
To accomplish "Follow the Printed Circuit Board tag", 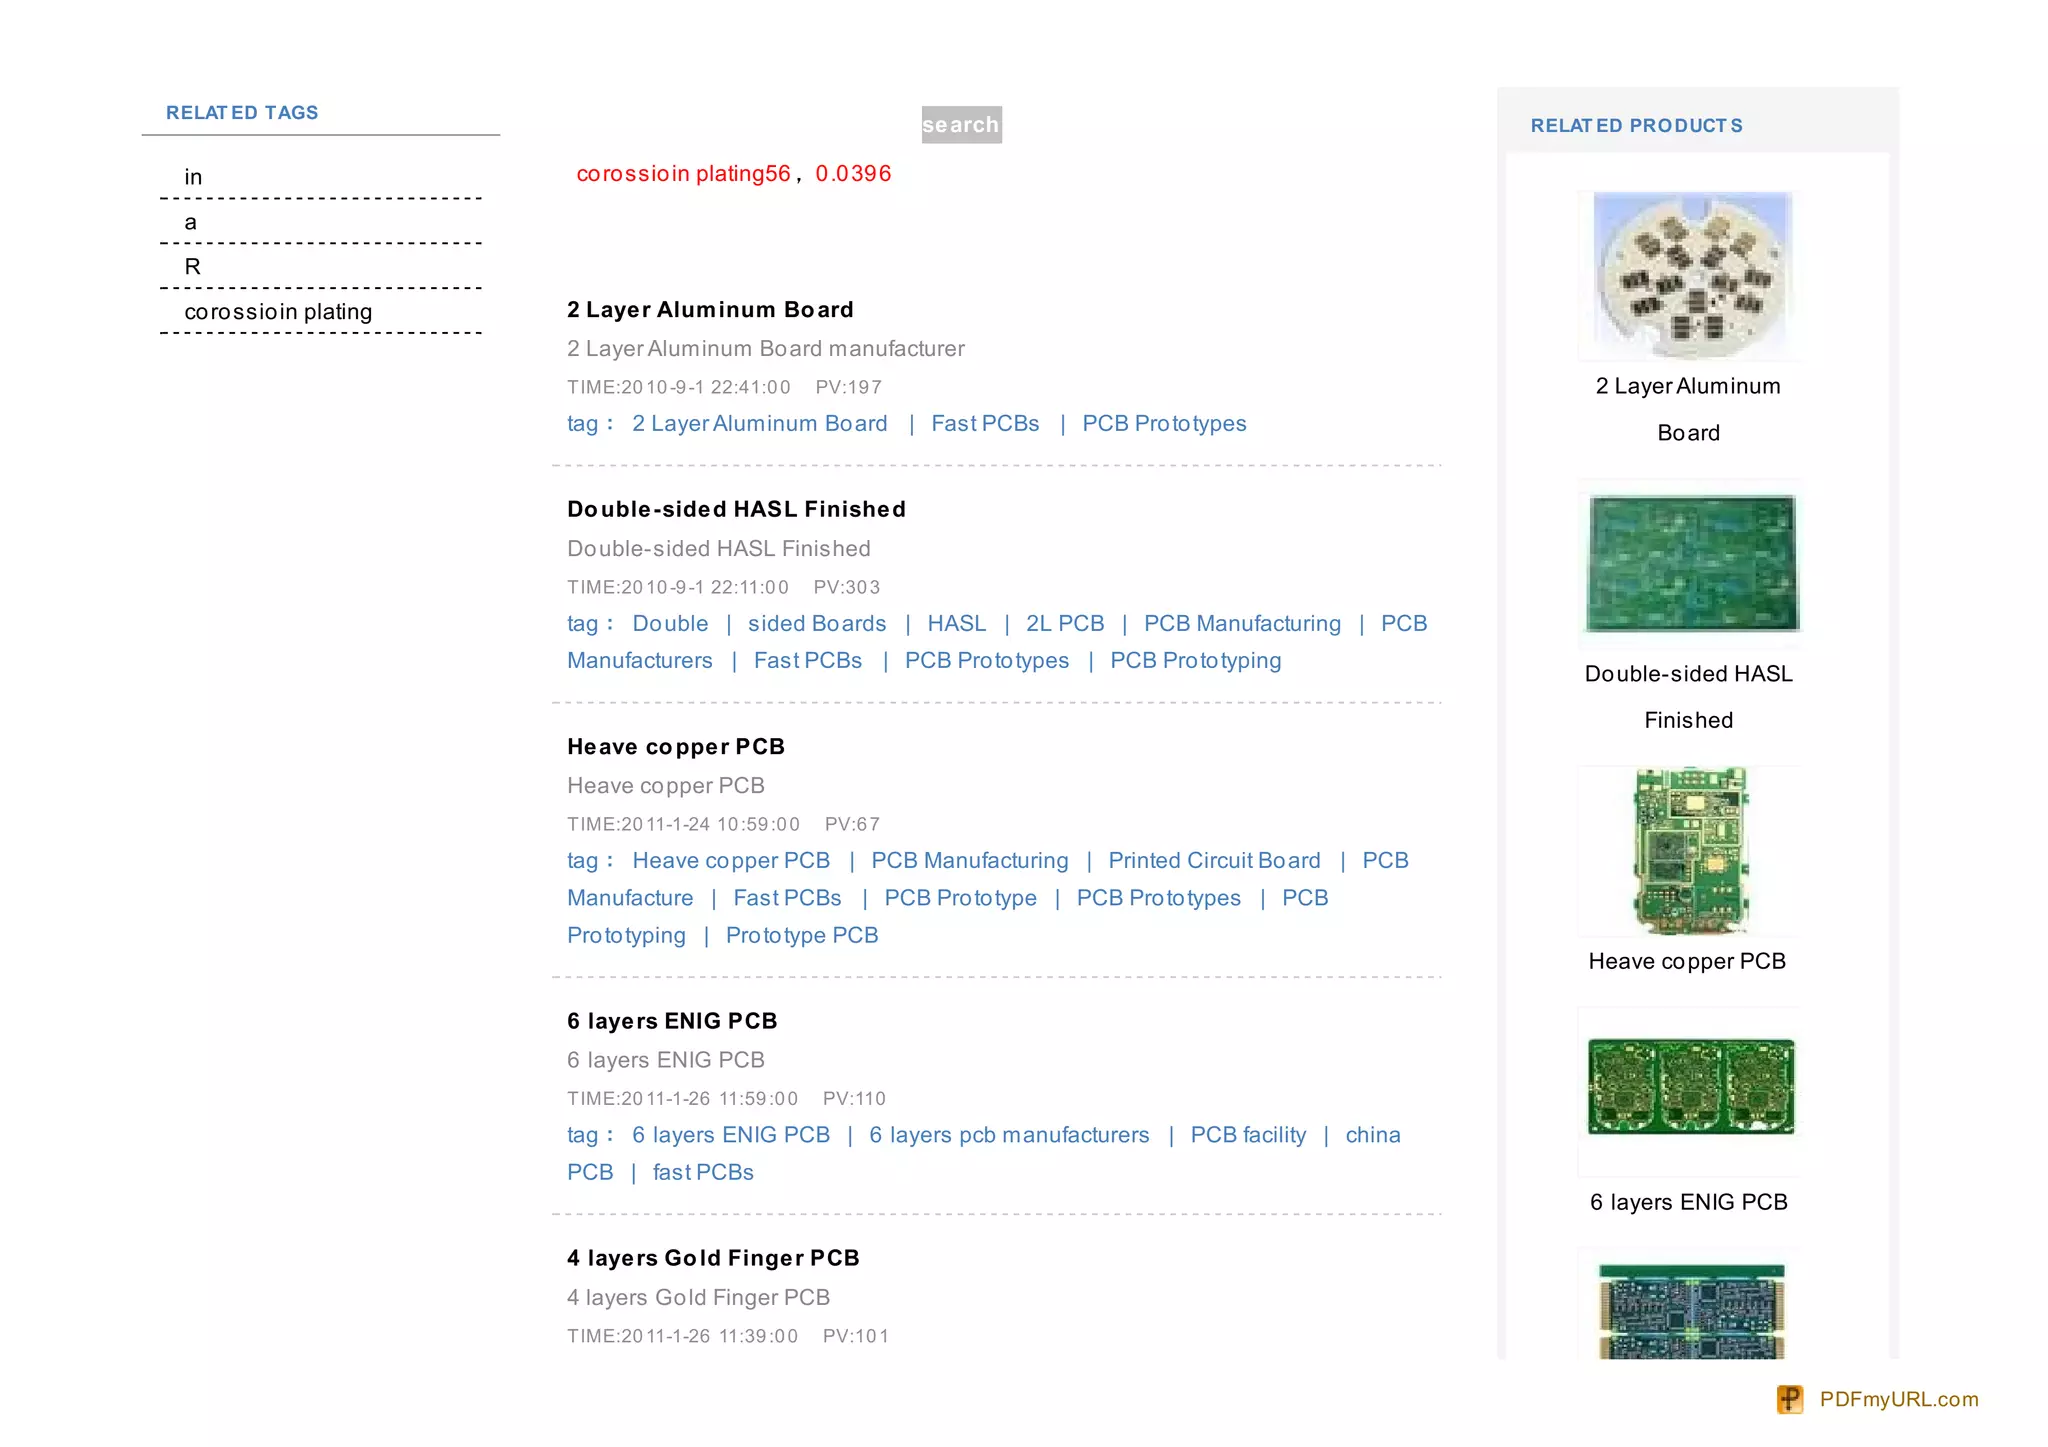I will 1214,861.
